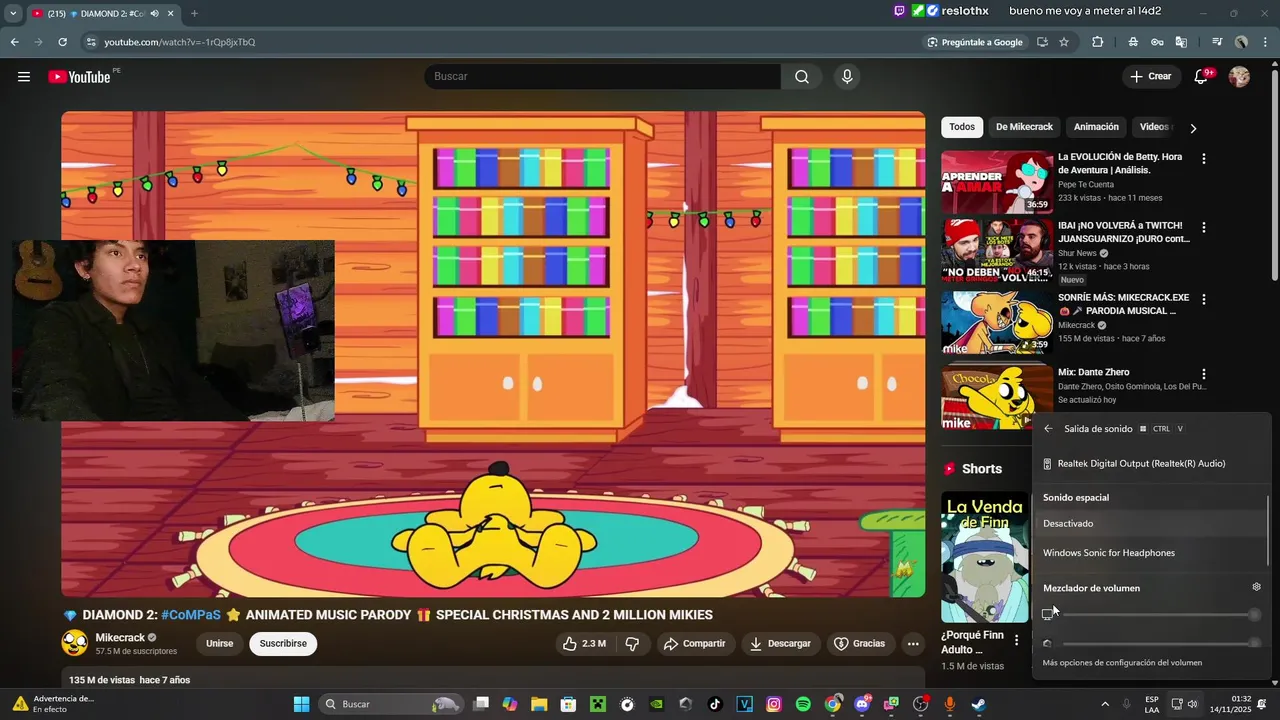This screenshot has height=720, width=1280.
Task: Open options menu for Mix: Dante Zhero
Action: (1204, 374)
